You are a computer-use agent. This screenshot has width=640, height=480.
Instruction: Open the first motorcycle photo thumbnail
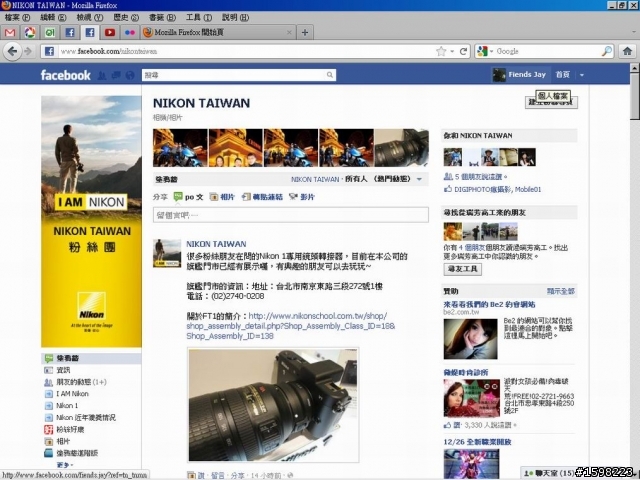pyautogui.click(x=180, y=148)
